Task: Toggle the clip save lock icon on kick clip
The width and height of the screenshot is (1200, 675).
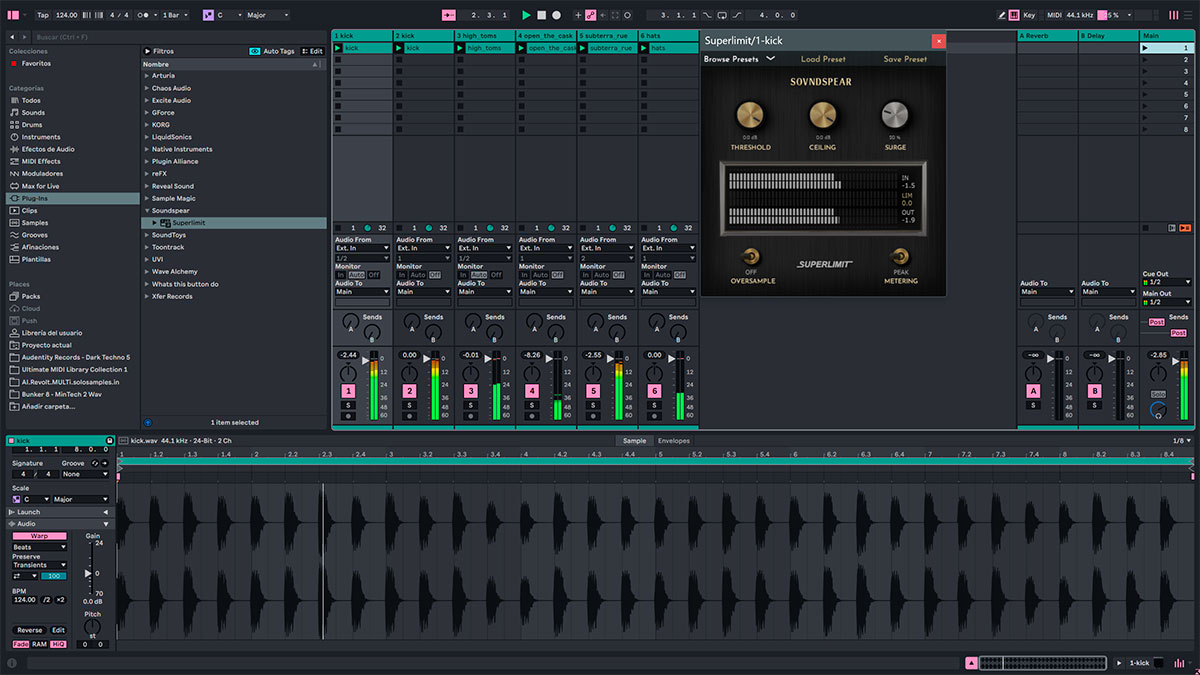Action: point(109,440)
